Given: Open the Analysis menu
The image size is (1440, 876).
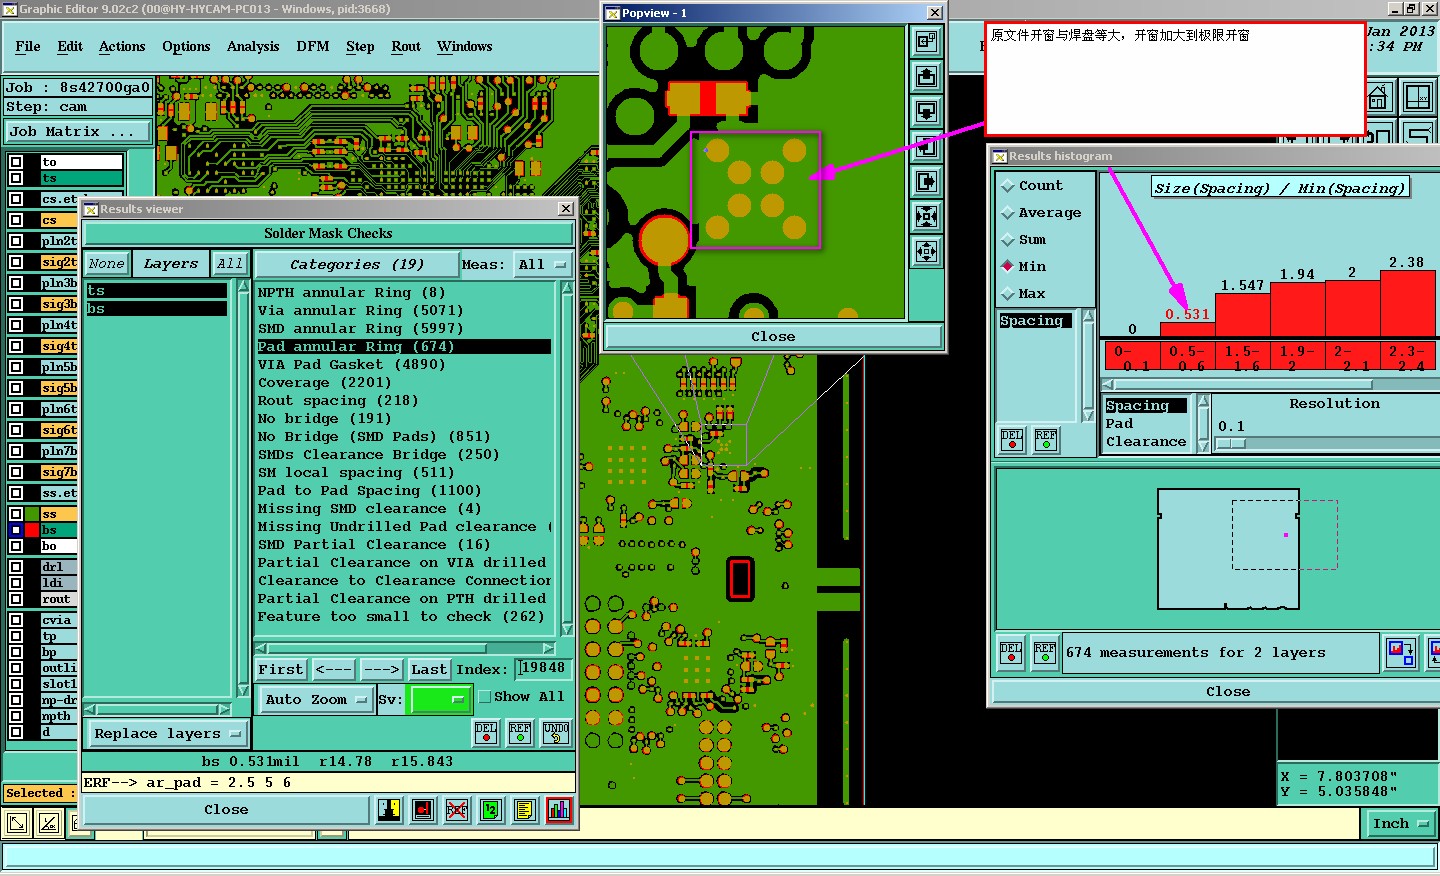Looking at the screenshot, I should [253, 47].
